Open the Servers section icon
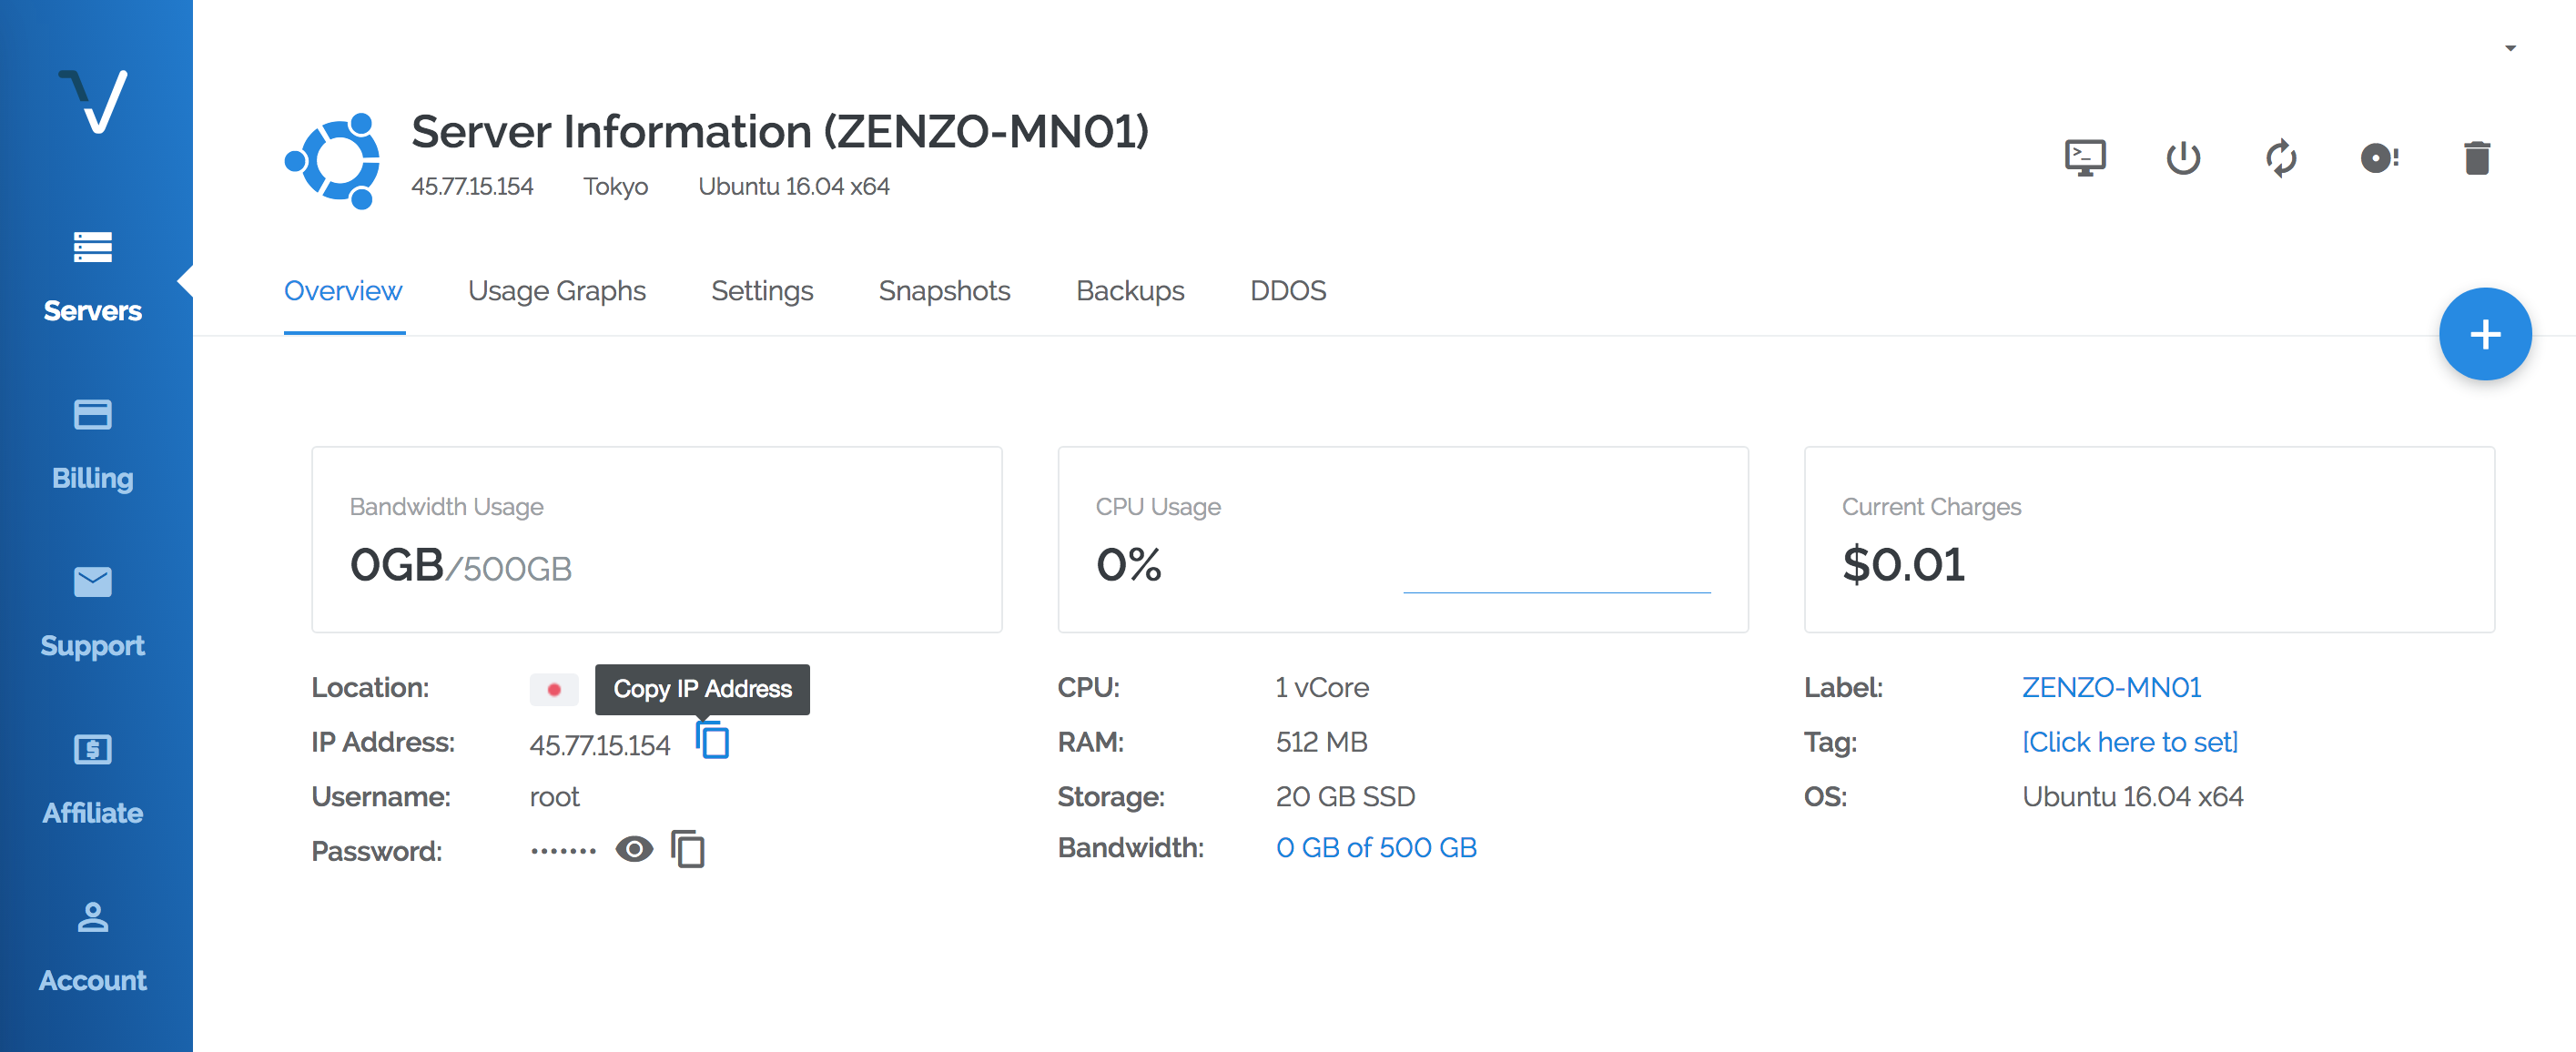The image size is (2576, 1052). tap(93, 247)
